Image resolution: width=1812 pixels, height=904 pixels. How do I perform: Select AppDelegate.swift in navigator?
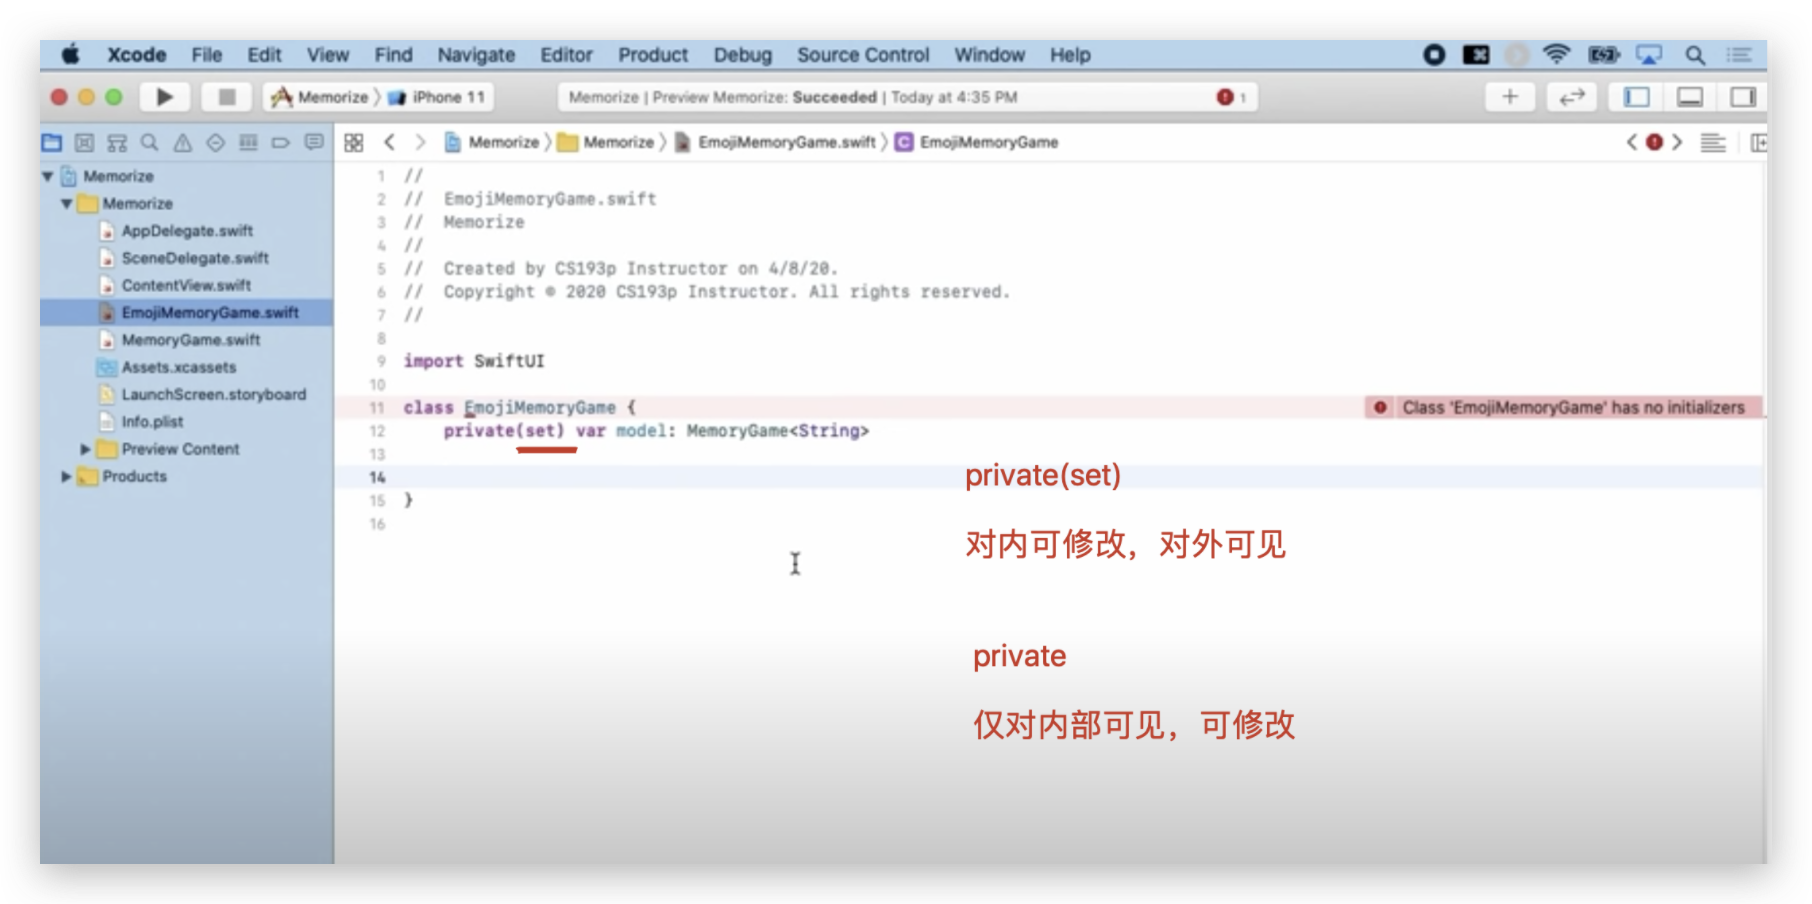[x=187, y=231]
